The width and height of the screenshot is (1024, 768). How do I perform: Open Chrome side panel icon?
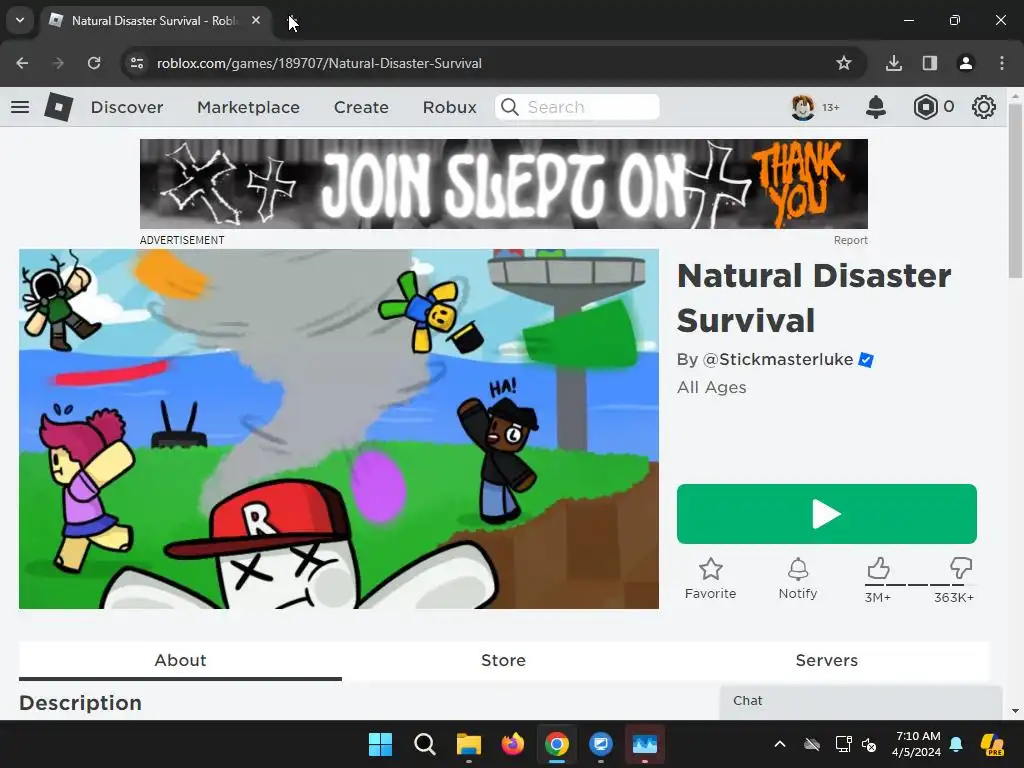(x=929, y=63)
